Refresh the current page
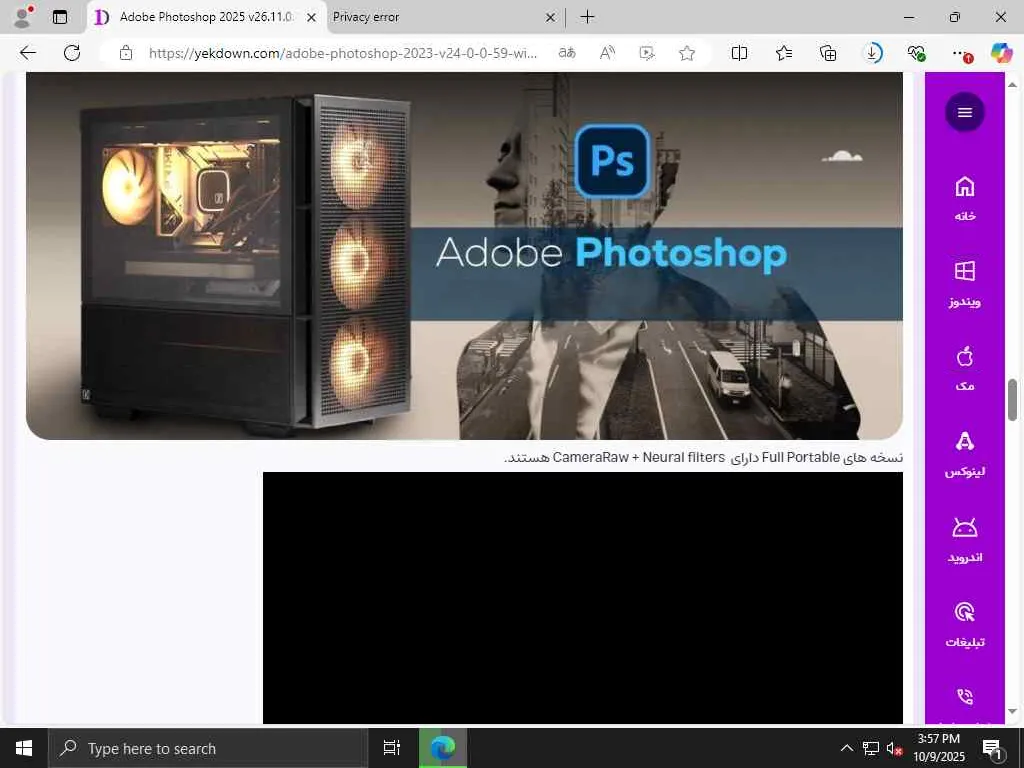This screenshot has height=768, width=1024. [x=72, y=53]
